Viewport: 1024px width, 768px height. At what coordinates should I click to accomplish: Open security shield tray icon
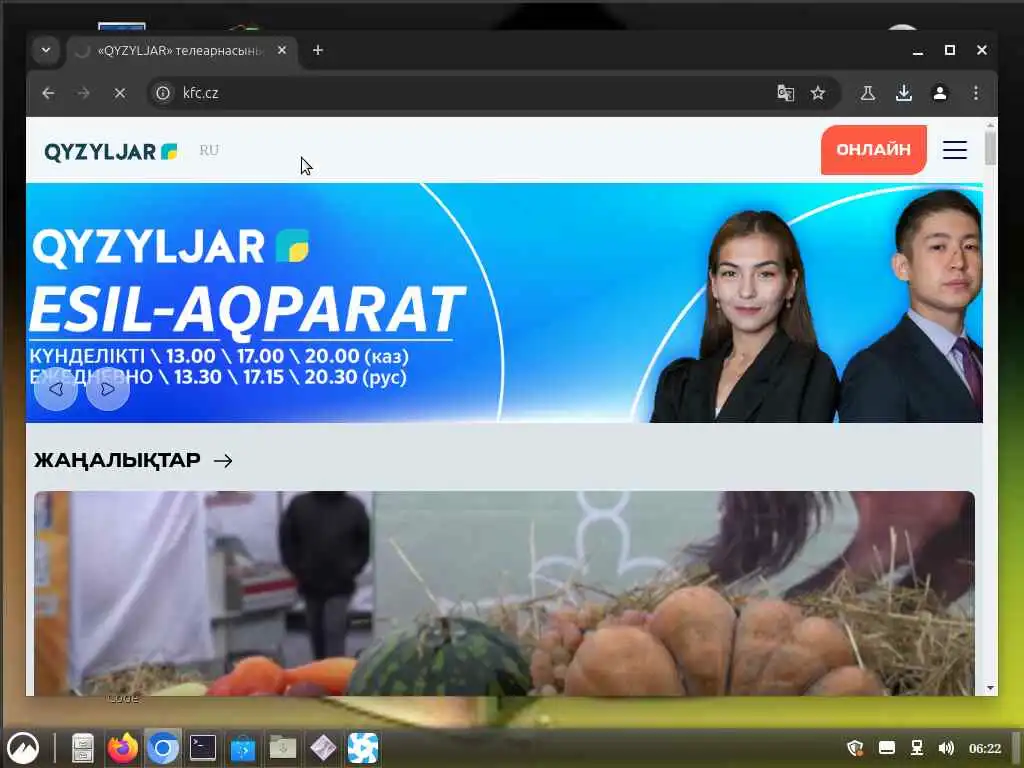(x=855, y=748)
